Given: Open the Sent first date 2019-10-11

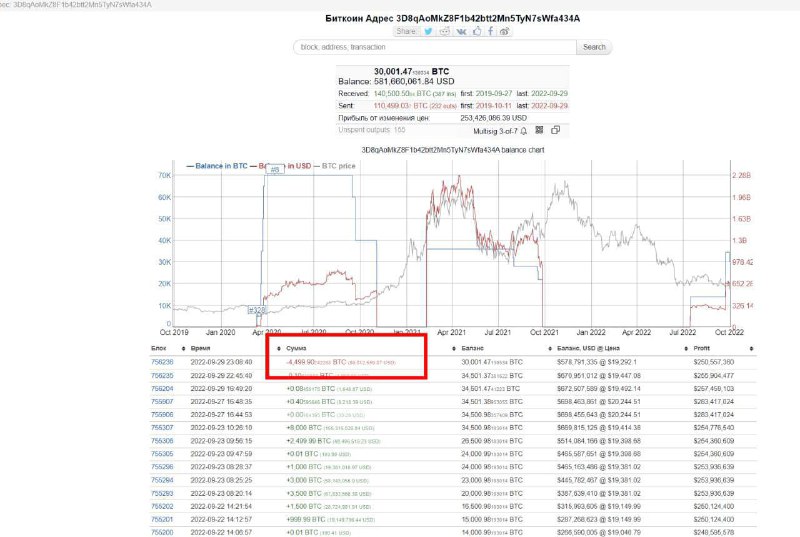Looking at the screenshot, I should coord(493,106).
